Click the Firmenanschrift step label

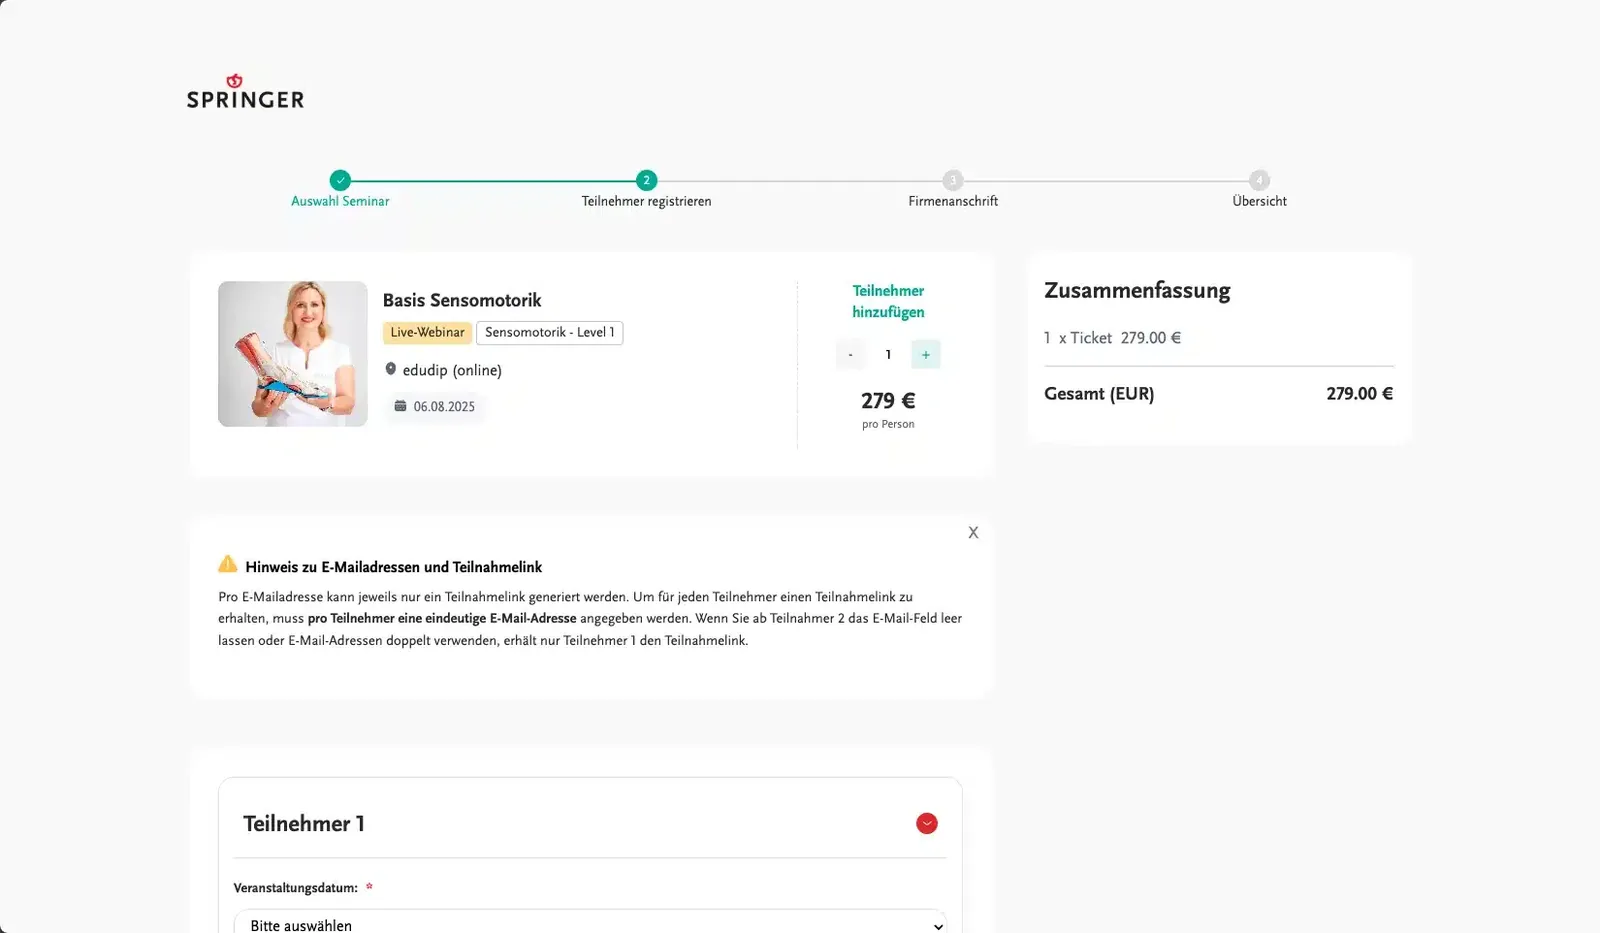click(953, 201)
